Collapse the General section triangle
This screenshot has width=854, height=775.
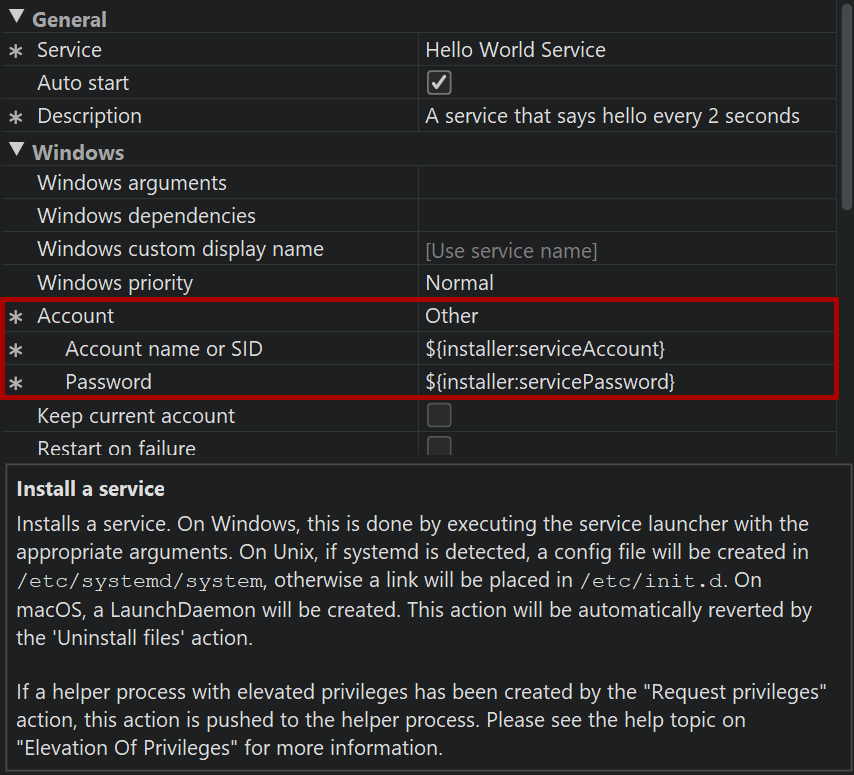click(17, 18)
